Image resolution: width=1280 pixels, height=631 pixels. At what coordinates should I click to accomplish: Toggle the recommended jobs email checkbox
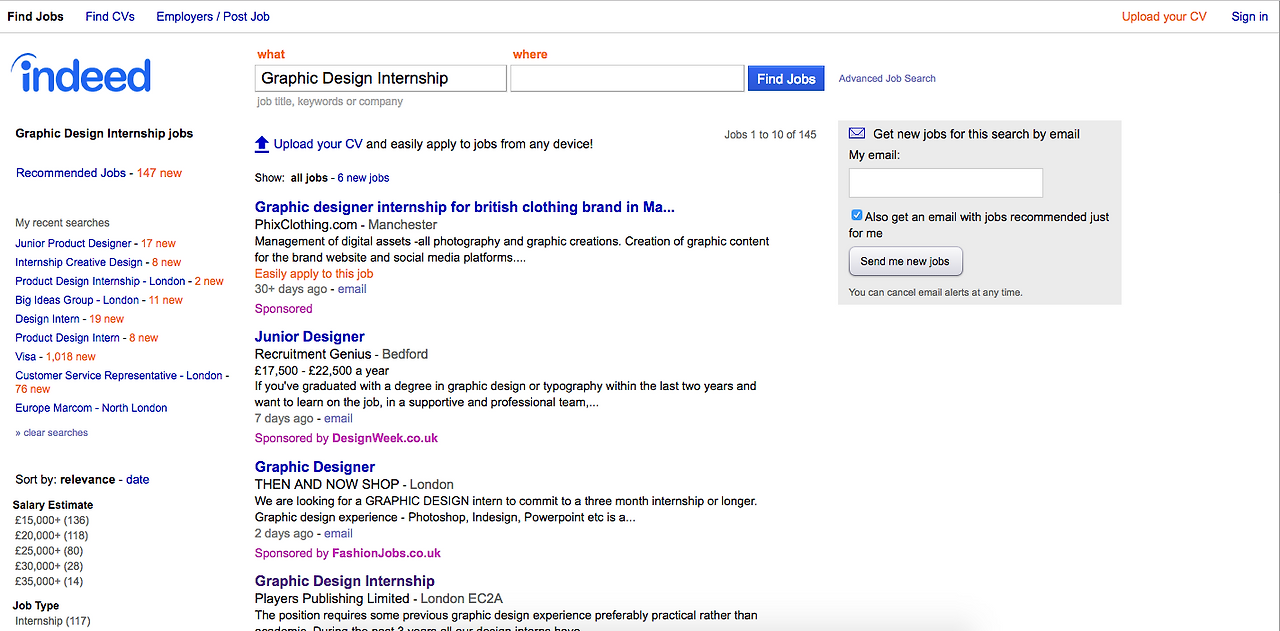[856, 215]
